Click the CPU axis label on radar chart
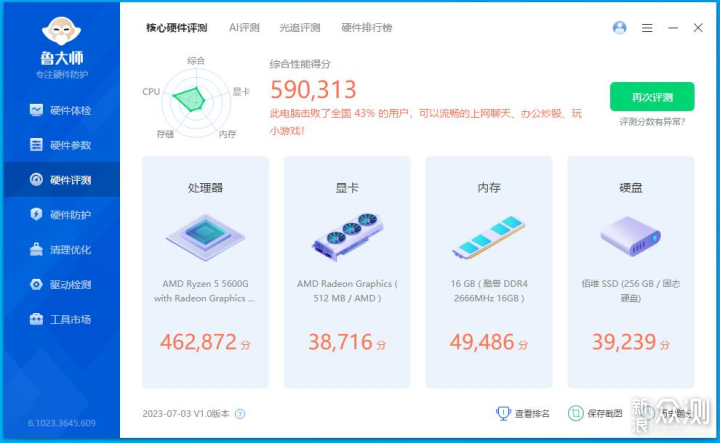 pos(151,92)
